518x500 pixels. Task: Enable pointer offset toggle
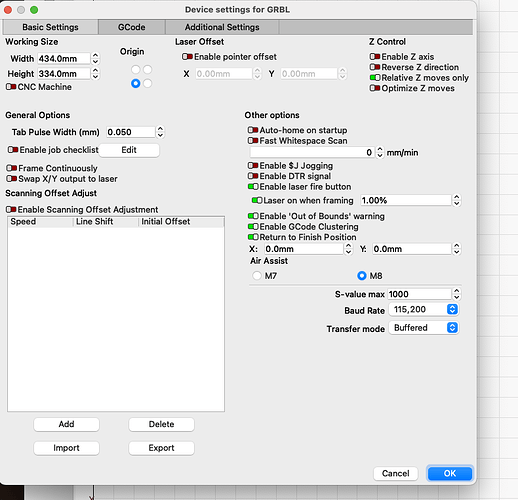point(187,57)
